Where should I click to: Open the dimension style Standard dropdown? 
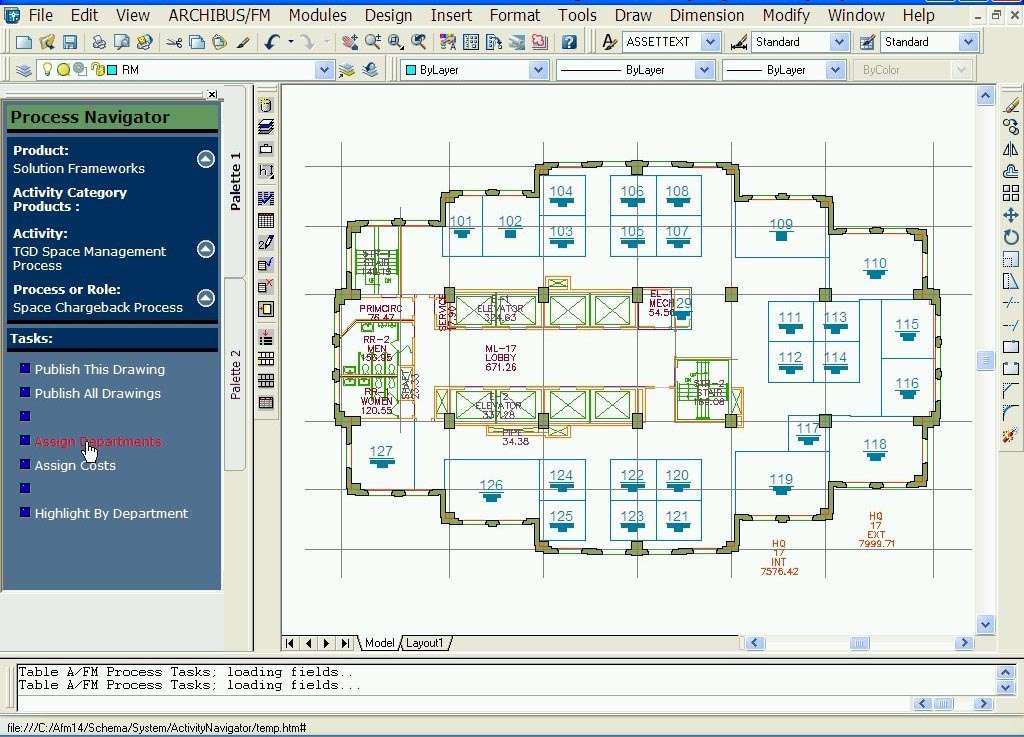(x=839, y=42)
